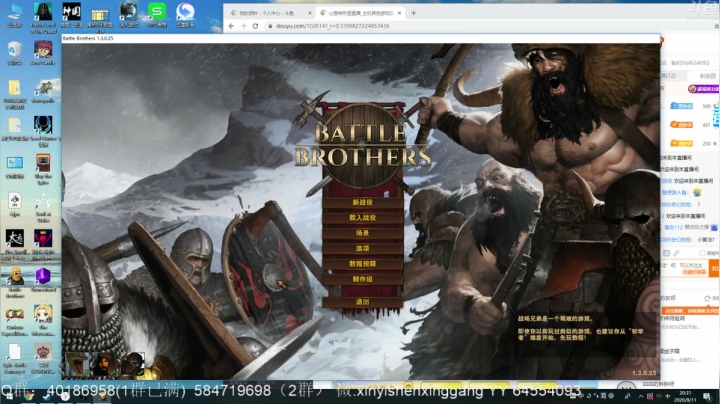The height and width of the screenshot is (404, 720).
Task: Focus the Douyu chat message input
Action: click(x=684, y=269)
